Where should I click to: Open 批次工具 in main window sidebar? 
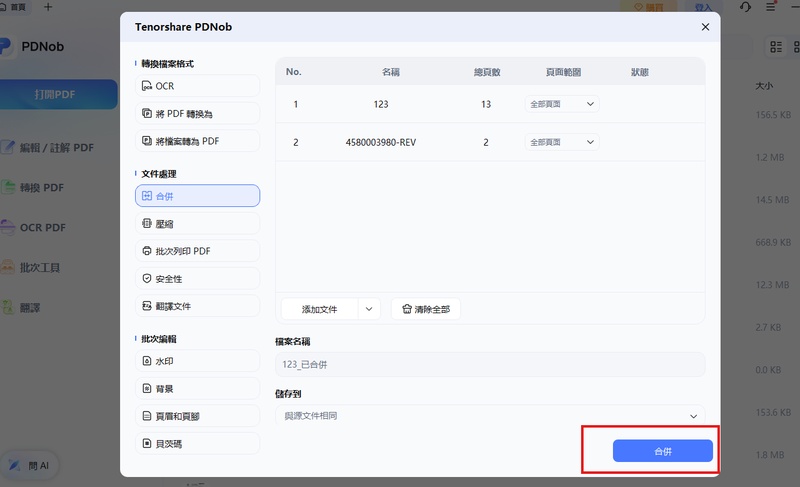(31, 268)
